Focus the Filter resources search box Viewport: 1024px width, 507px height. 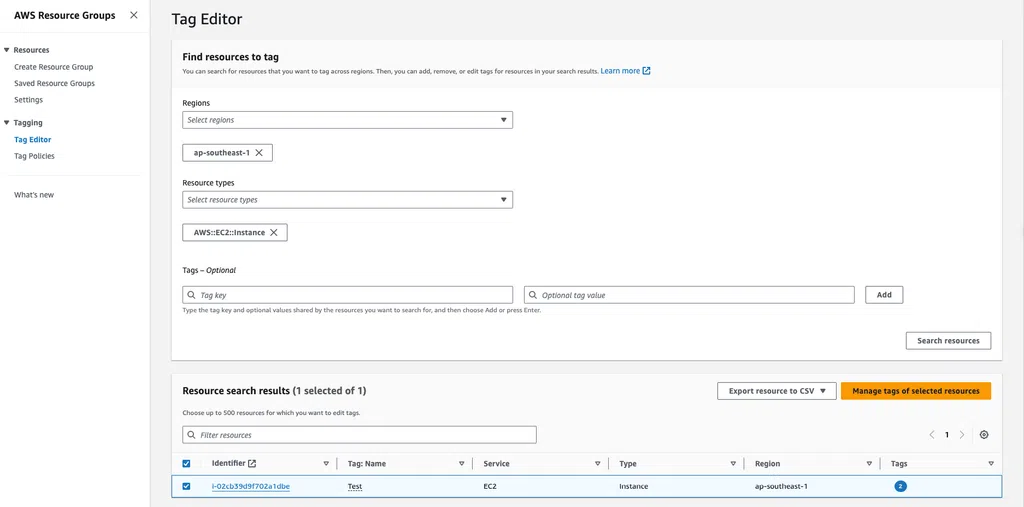coord(359,434)
